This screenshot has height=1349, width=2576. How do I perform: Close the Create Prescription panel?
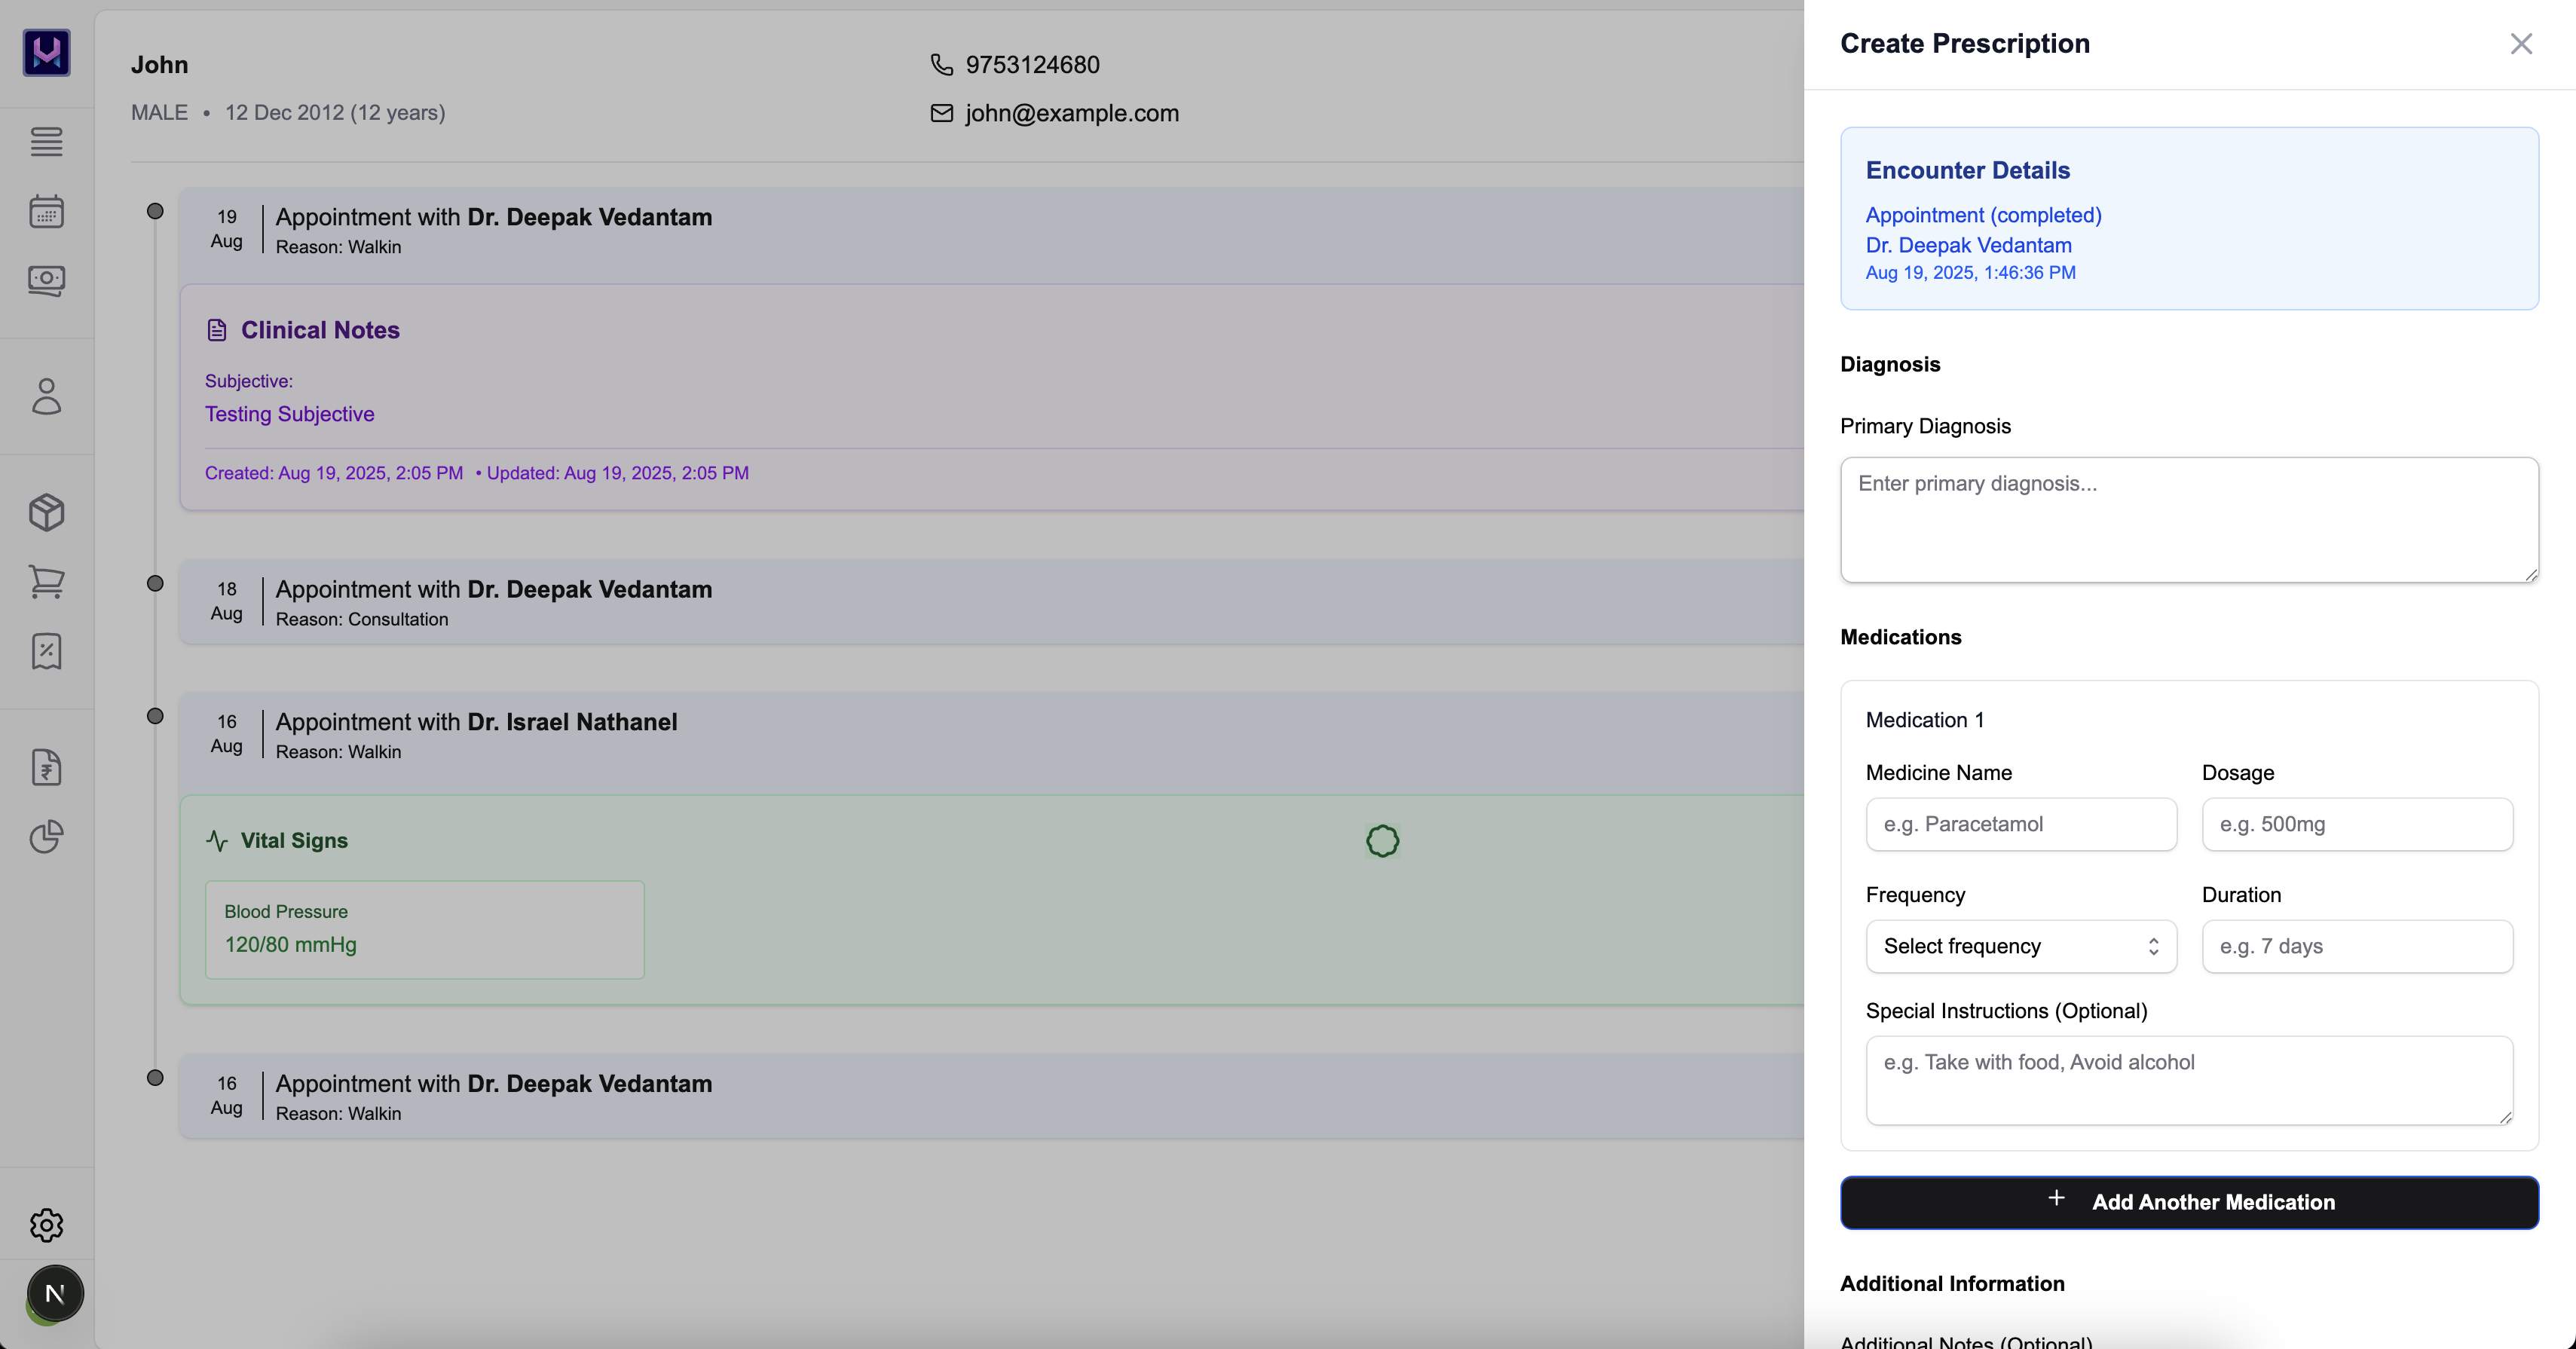click(x=2520, y=44)
